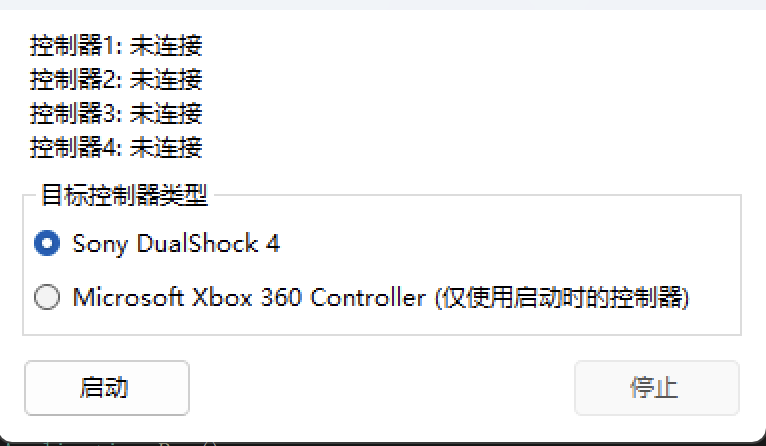
Task: Click the Sony DualShock 4 label text
Action: pyautogui.click(x=176, y=243)
